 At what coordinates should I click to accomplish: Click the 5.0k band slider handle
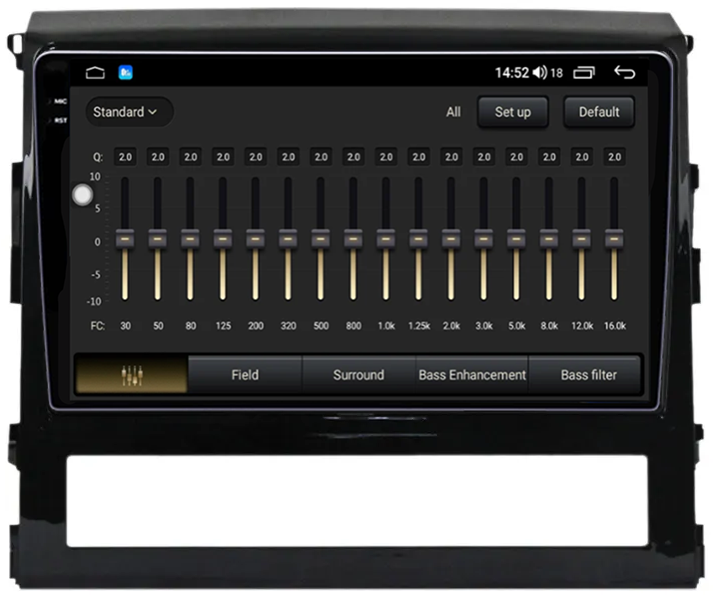pos(516,239)
